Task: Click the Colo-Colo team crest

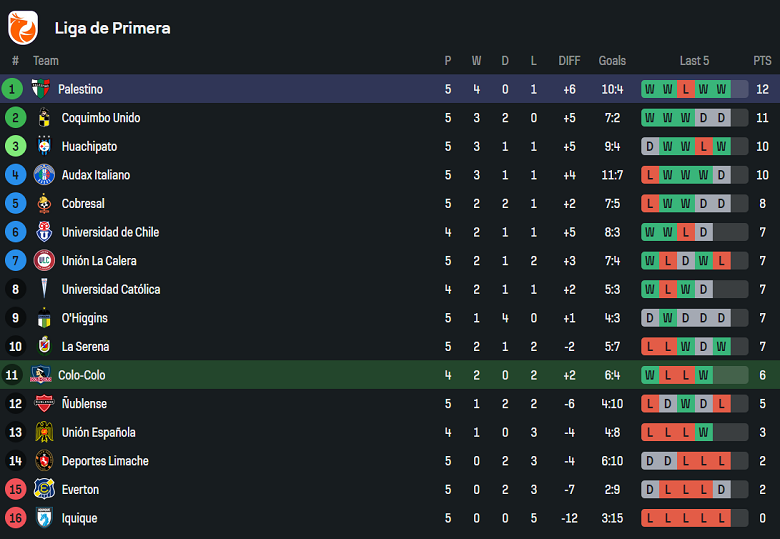Action: click(x=40, y=375)
